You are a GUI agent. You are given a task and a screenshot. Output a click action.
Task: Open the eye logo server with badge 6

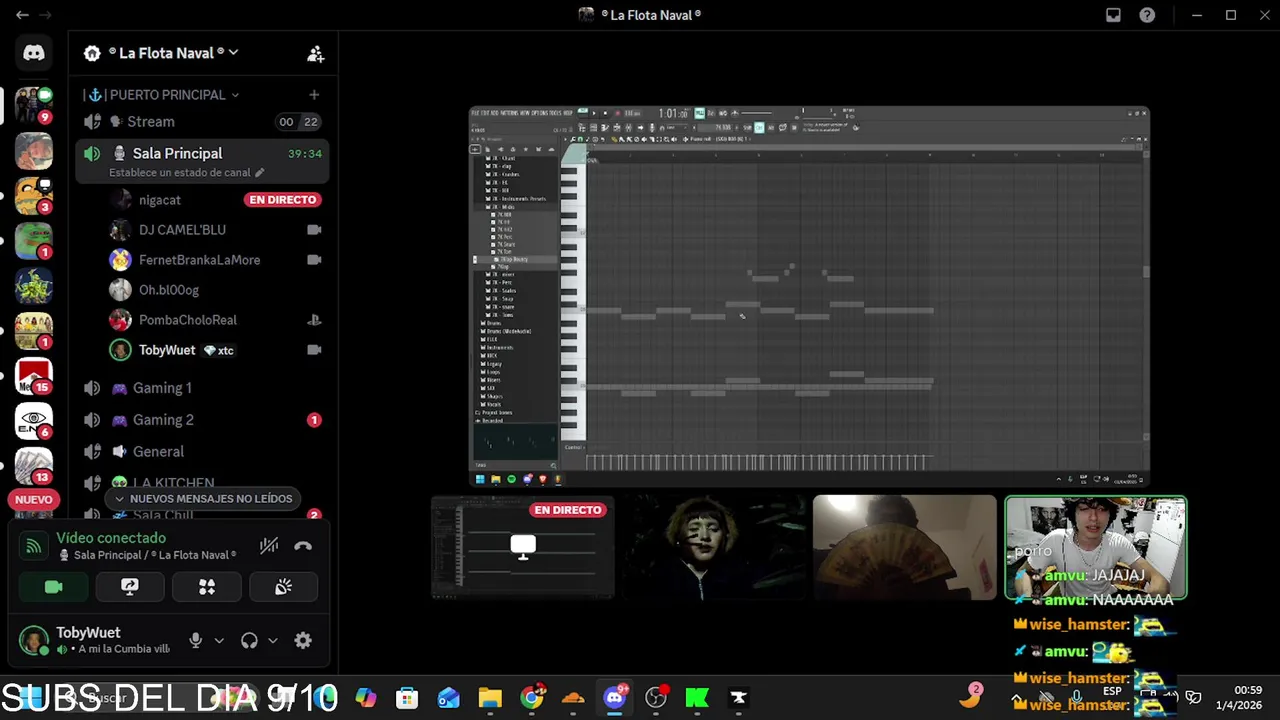(34, 420)
